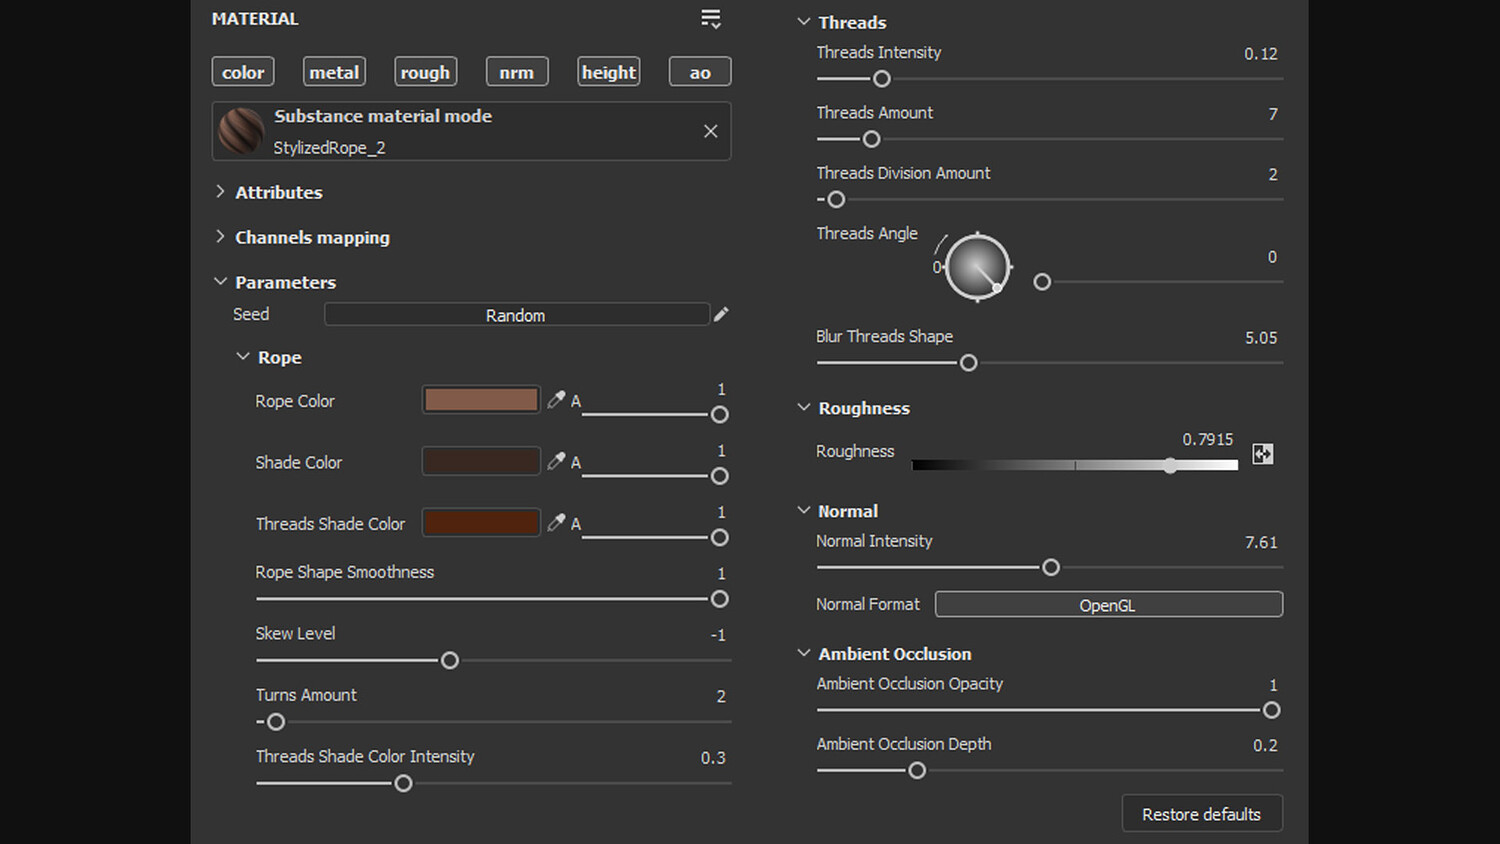Toggle the metal channel
Viewport: 1500px width, 844px height.
334,72
